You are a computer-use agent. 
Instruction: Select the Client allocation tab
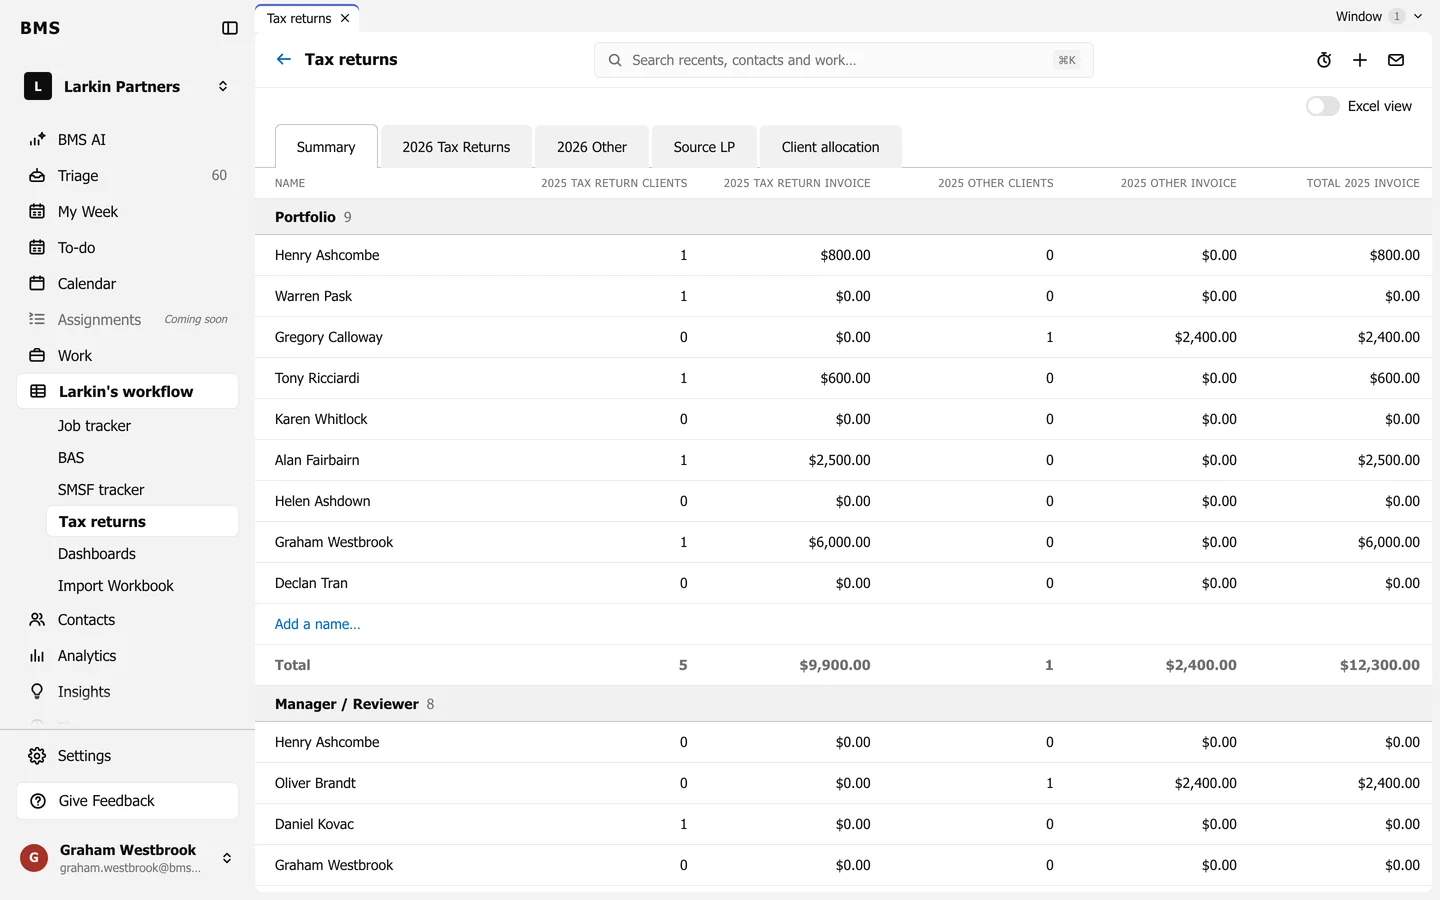(x=830, y=147)
